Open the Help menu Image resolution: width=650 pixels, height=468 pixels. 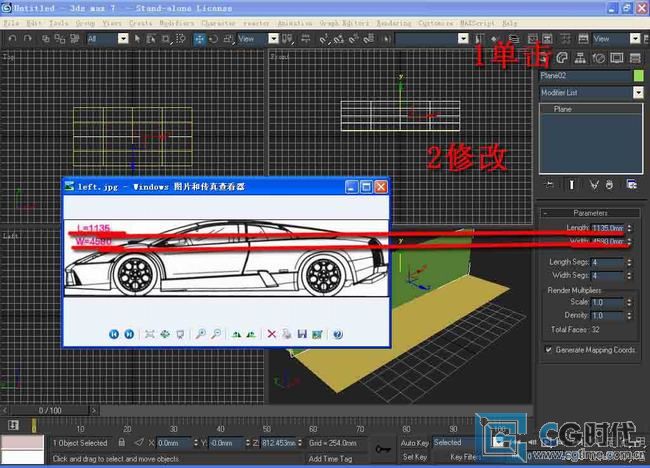(x=509, y=23)
